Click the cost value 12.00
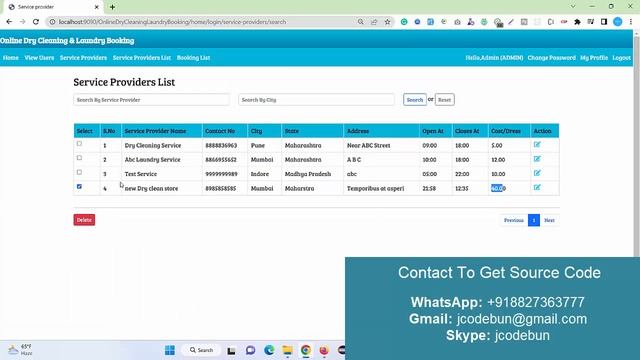 point(498,160)
